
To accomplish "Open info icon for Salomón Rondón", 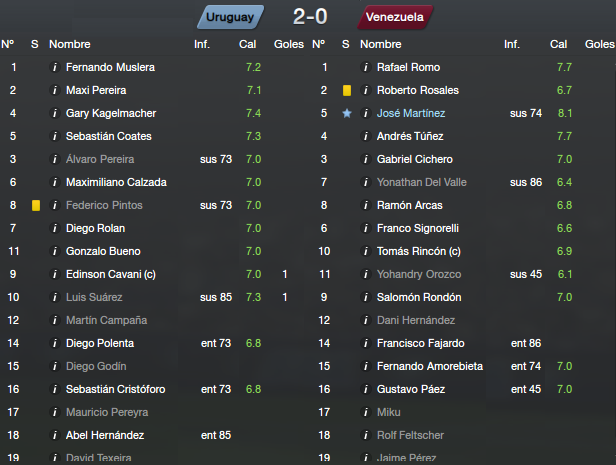I will pyautogui.click(x=366, y=297).
